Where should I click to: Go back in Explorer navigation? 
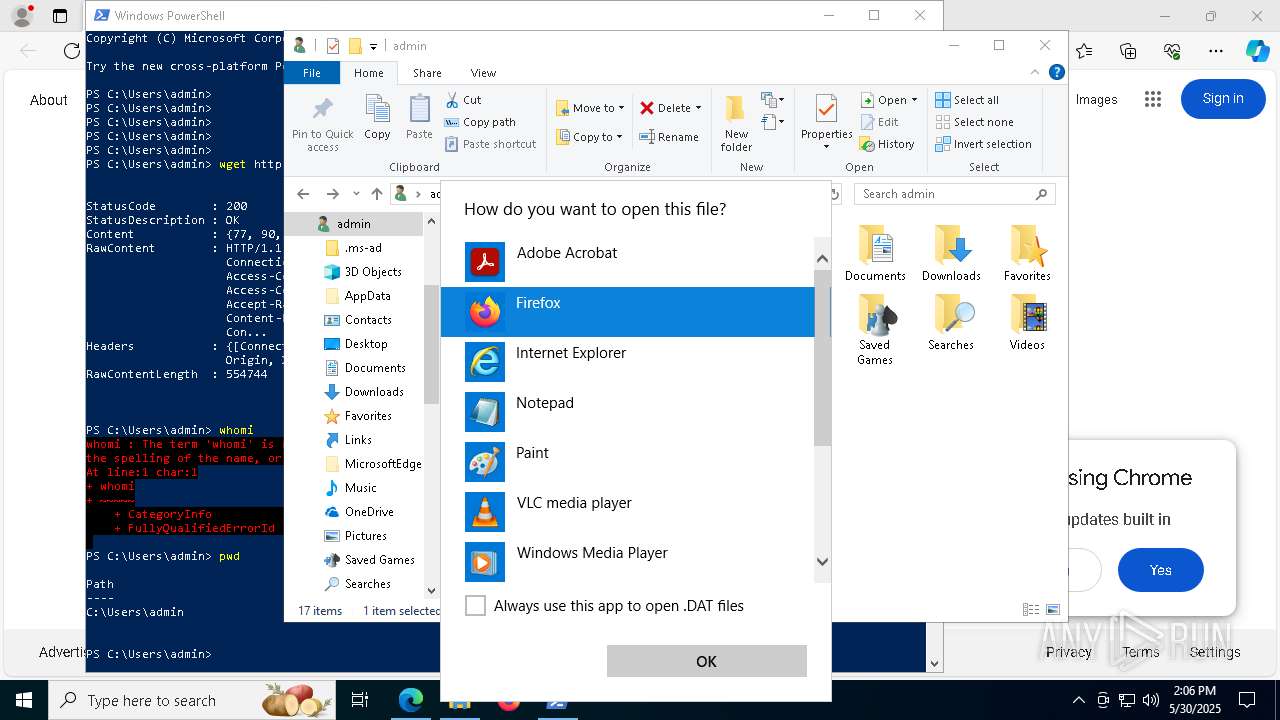303,194
